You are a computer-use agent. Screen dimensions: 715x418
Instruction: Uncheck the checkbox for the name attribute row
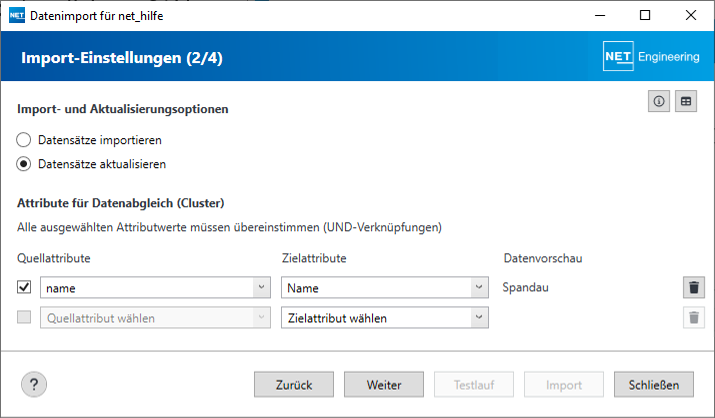24,287
